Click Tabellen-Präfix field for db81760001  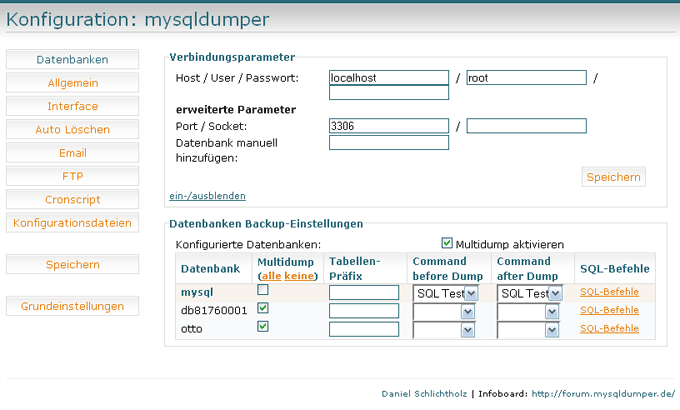click(364, 311)
